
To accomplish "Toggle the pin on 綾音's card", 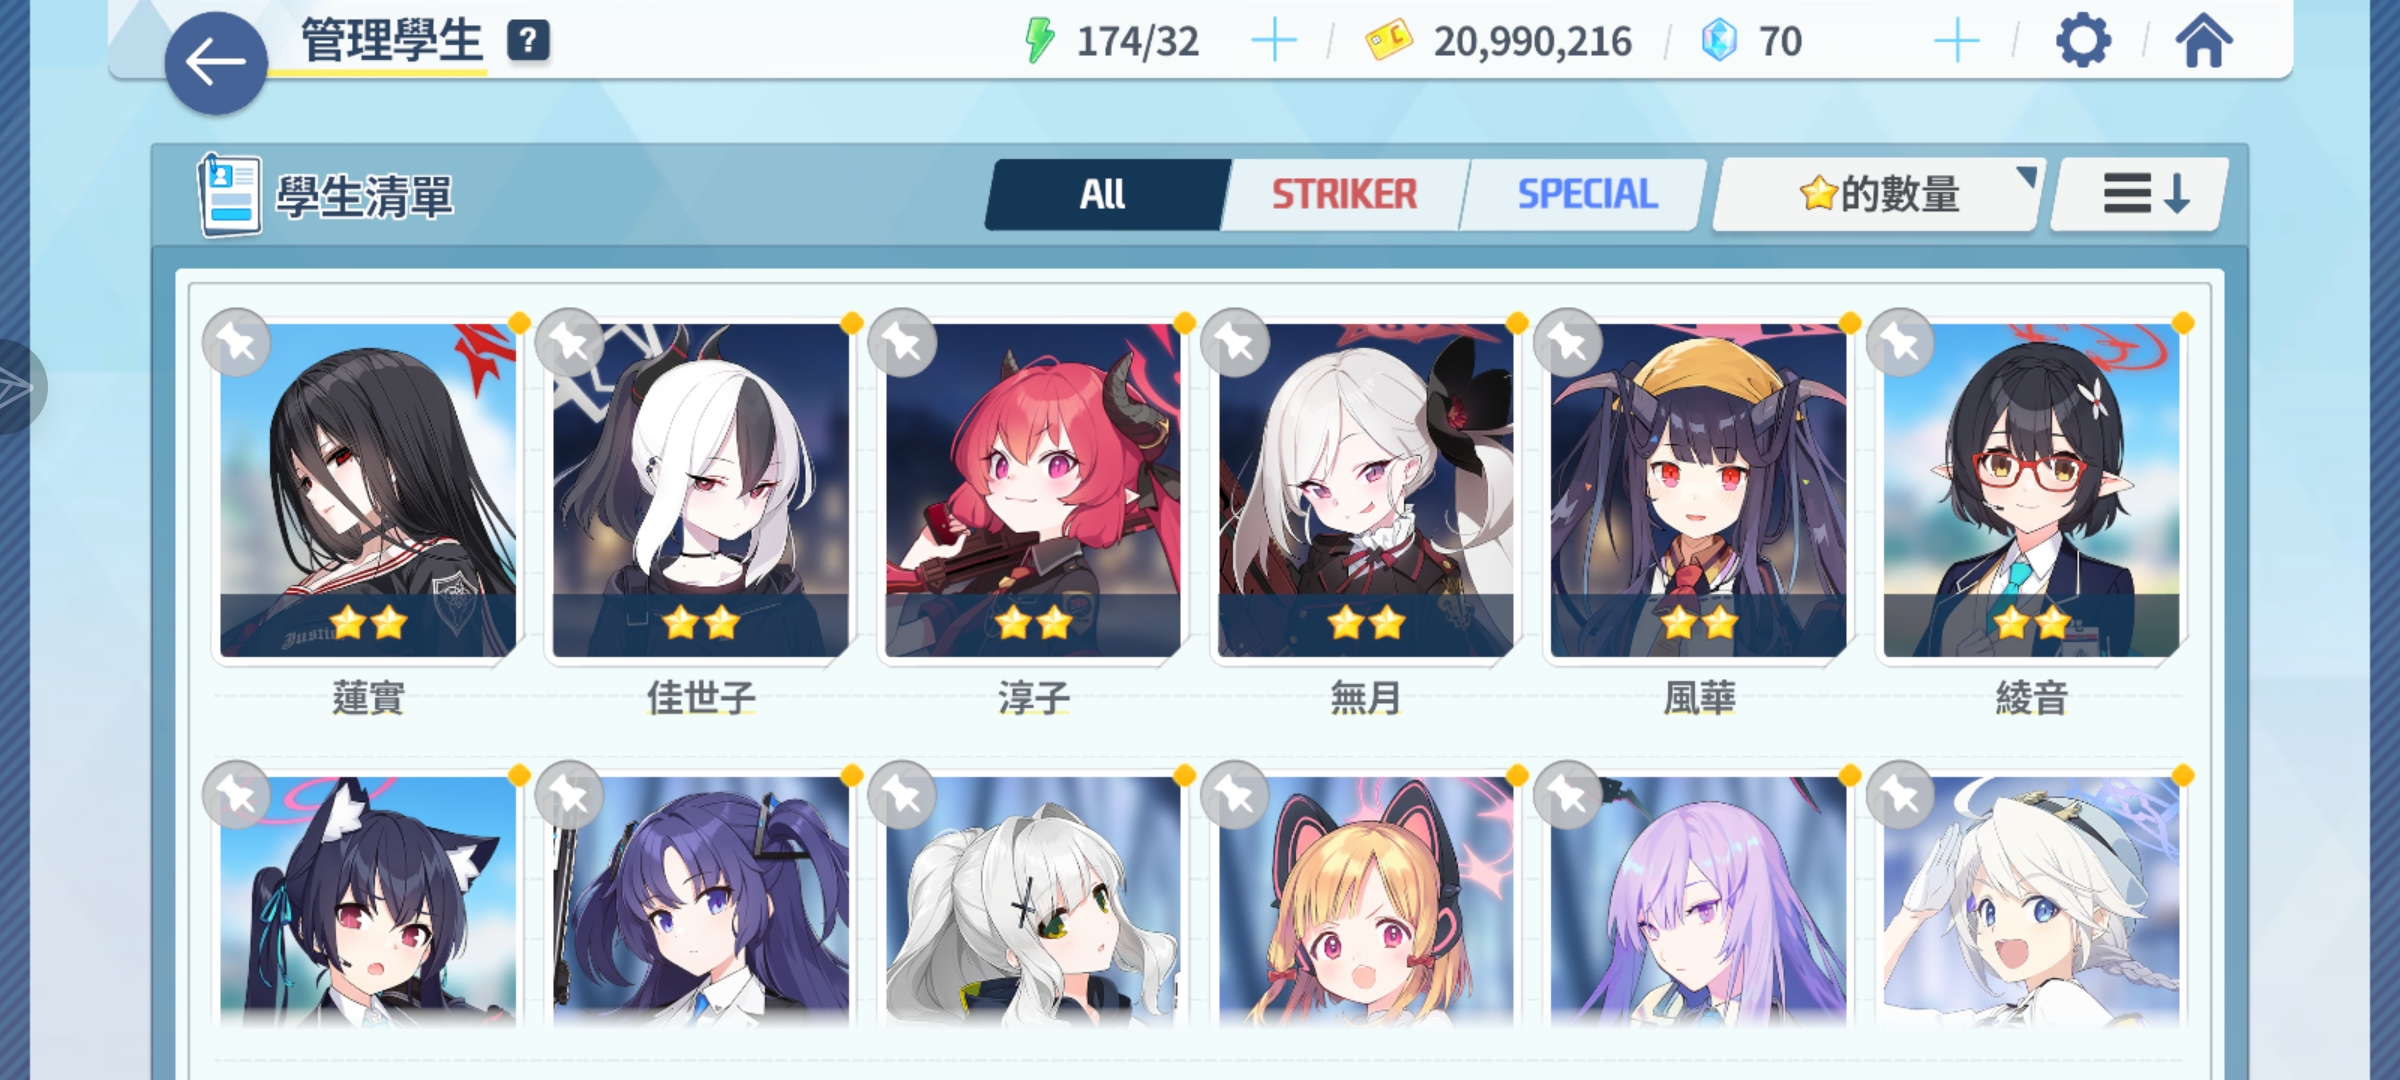I will coord(1900,343).
